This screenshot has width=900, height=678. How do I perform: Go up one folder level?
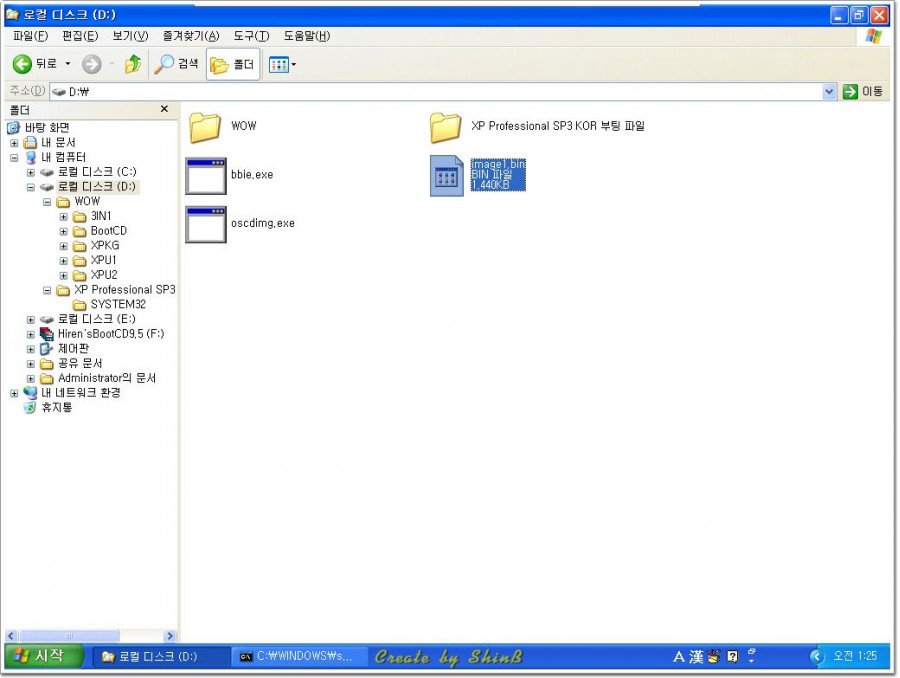point(133,64)
